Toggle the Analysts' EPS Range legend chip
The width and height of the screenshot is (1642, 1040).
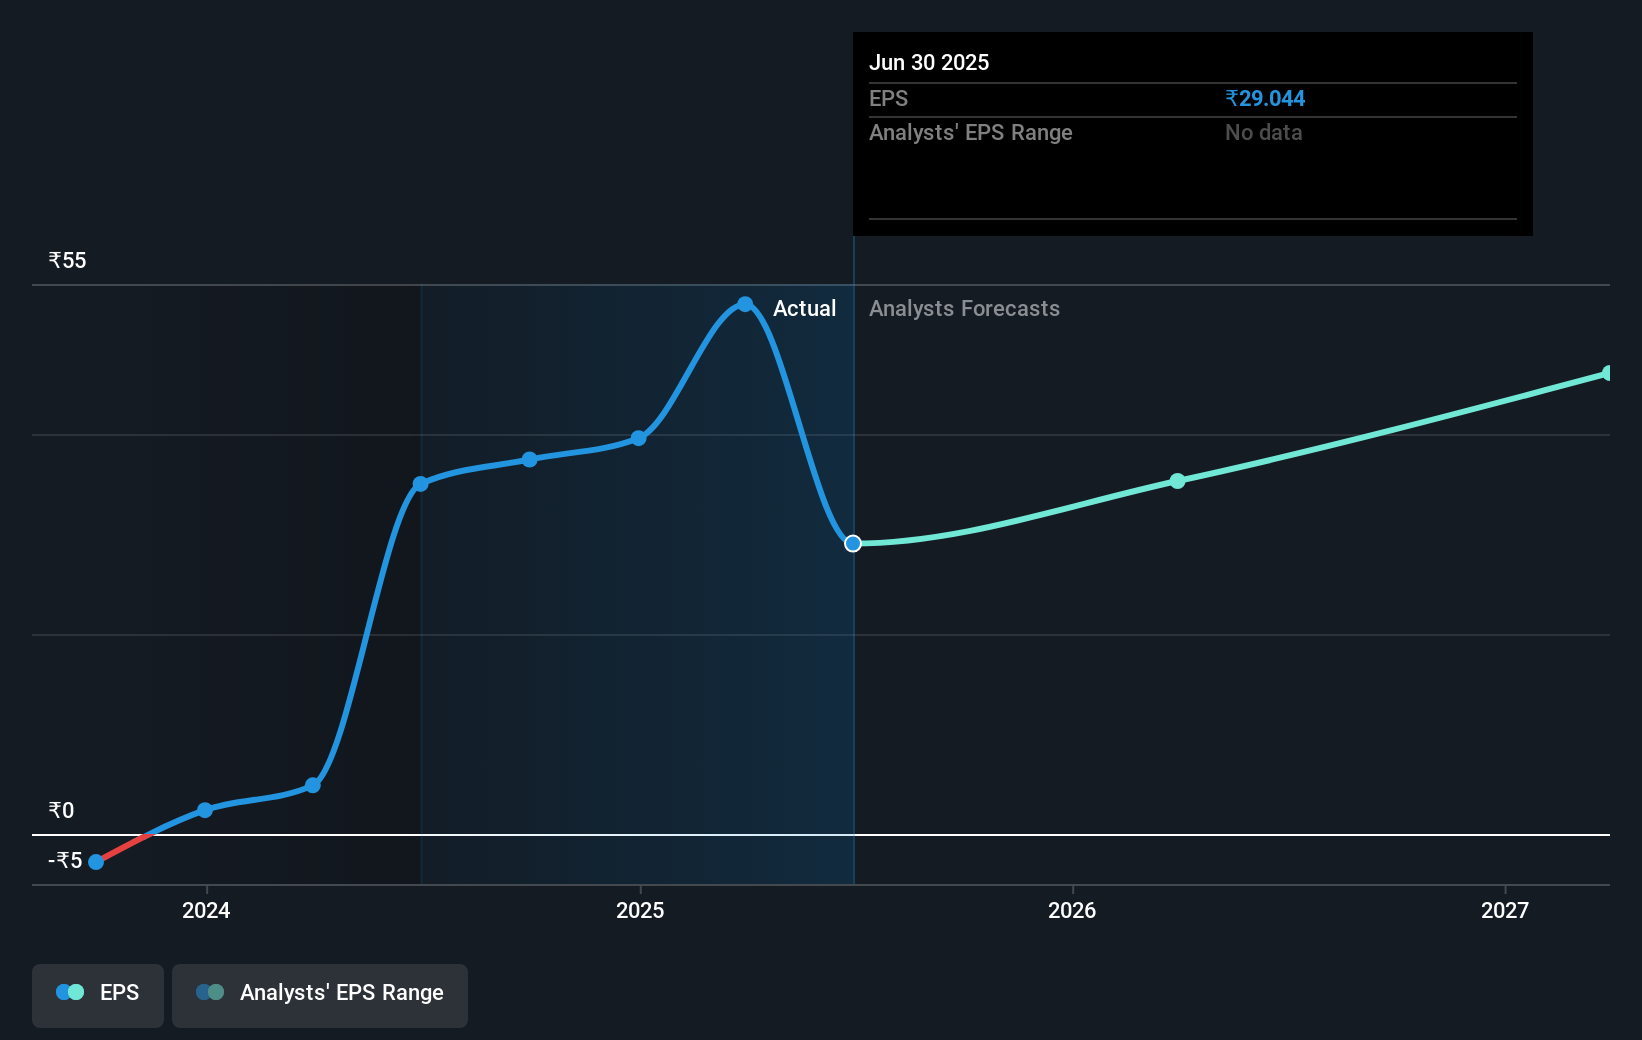click(319, 995)
